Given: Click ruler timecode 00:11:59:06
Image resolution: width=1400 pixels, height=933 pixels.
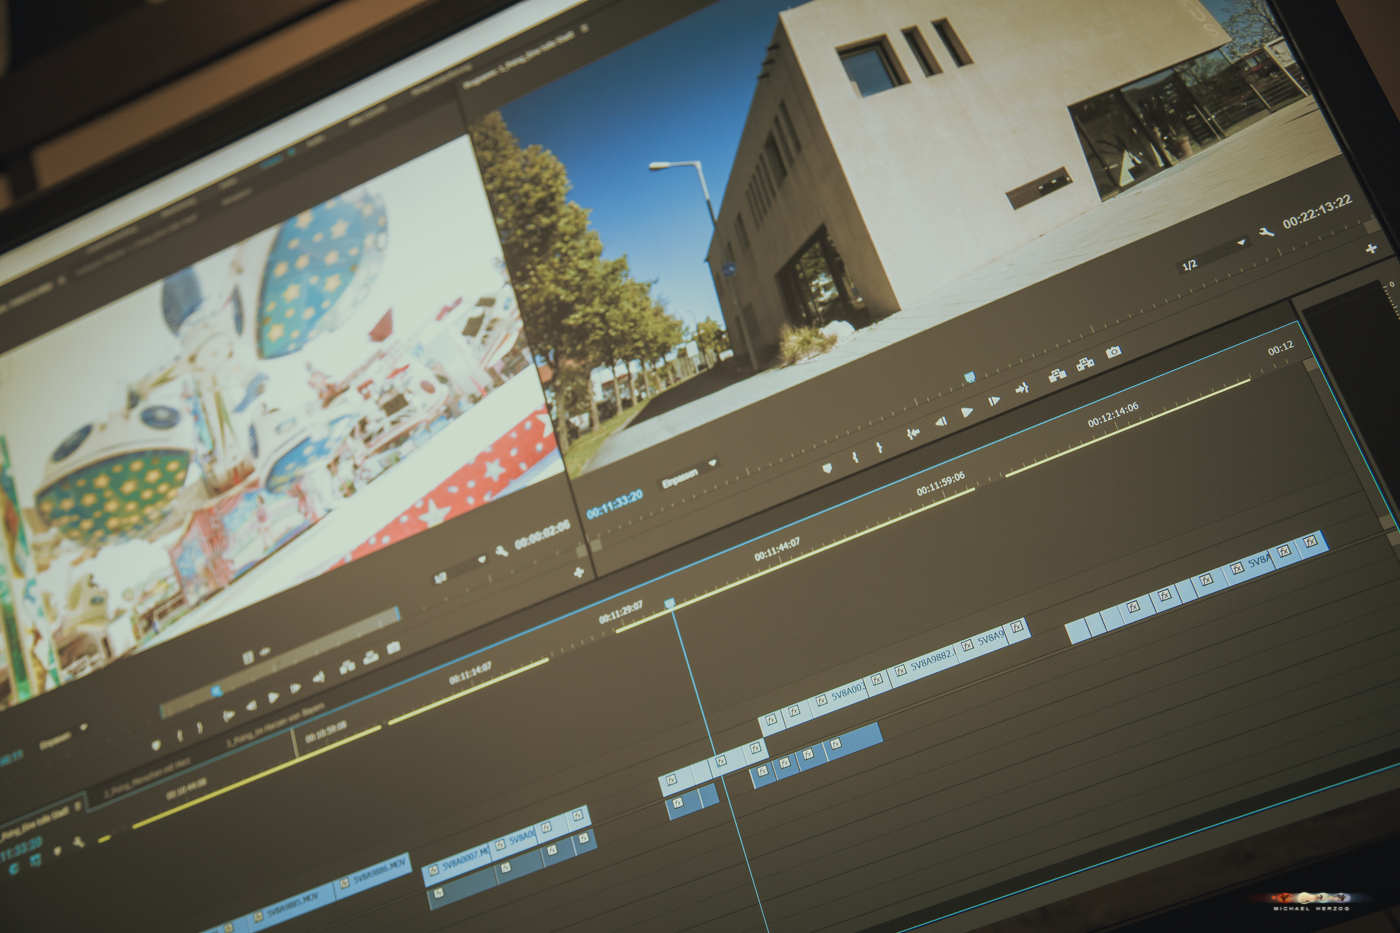Looking at the screenshot, I should click(x=941, y=485).
